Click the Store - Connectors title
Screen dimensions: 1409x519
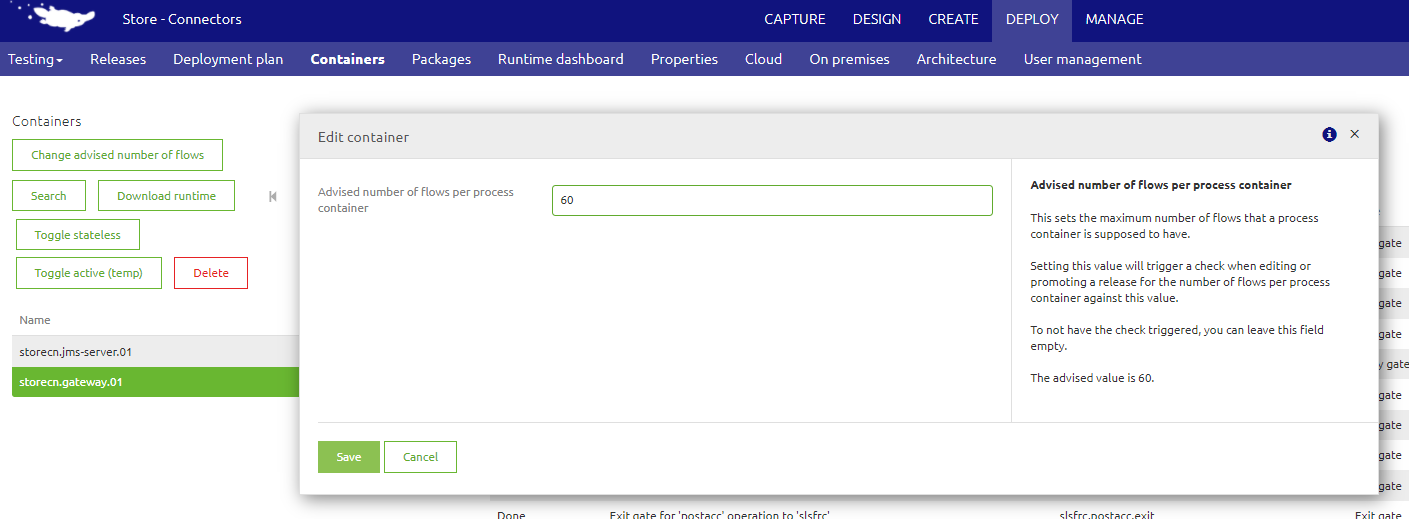(x=182, y=19)
